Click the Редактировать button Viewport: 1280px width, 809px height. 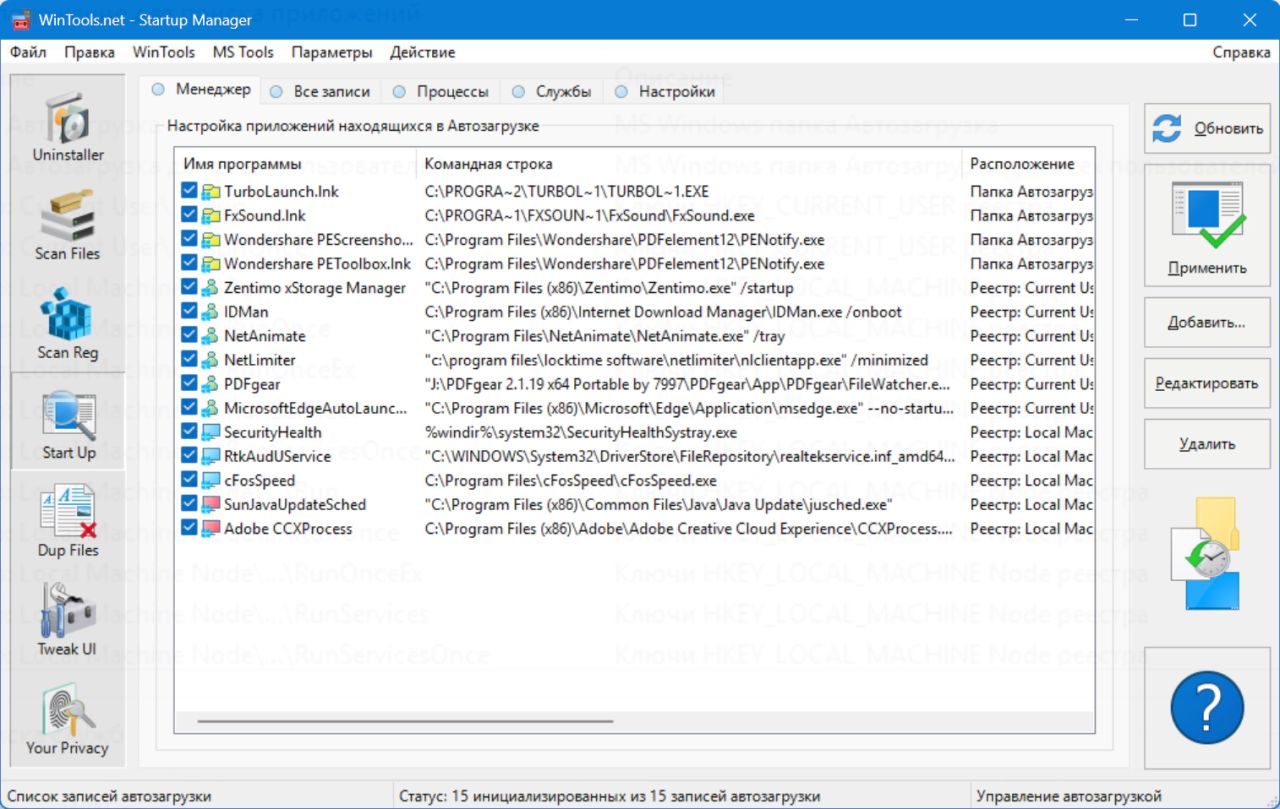tap(1207, 384)
